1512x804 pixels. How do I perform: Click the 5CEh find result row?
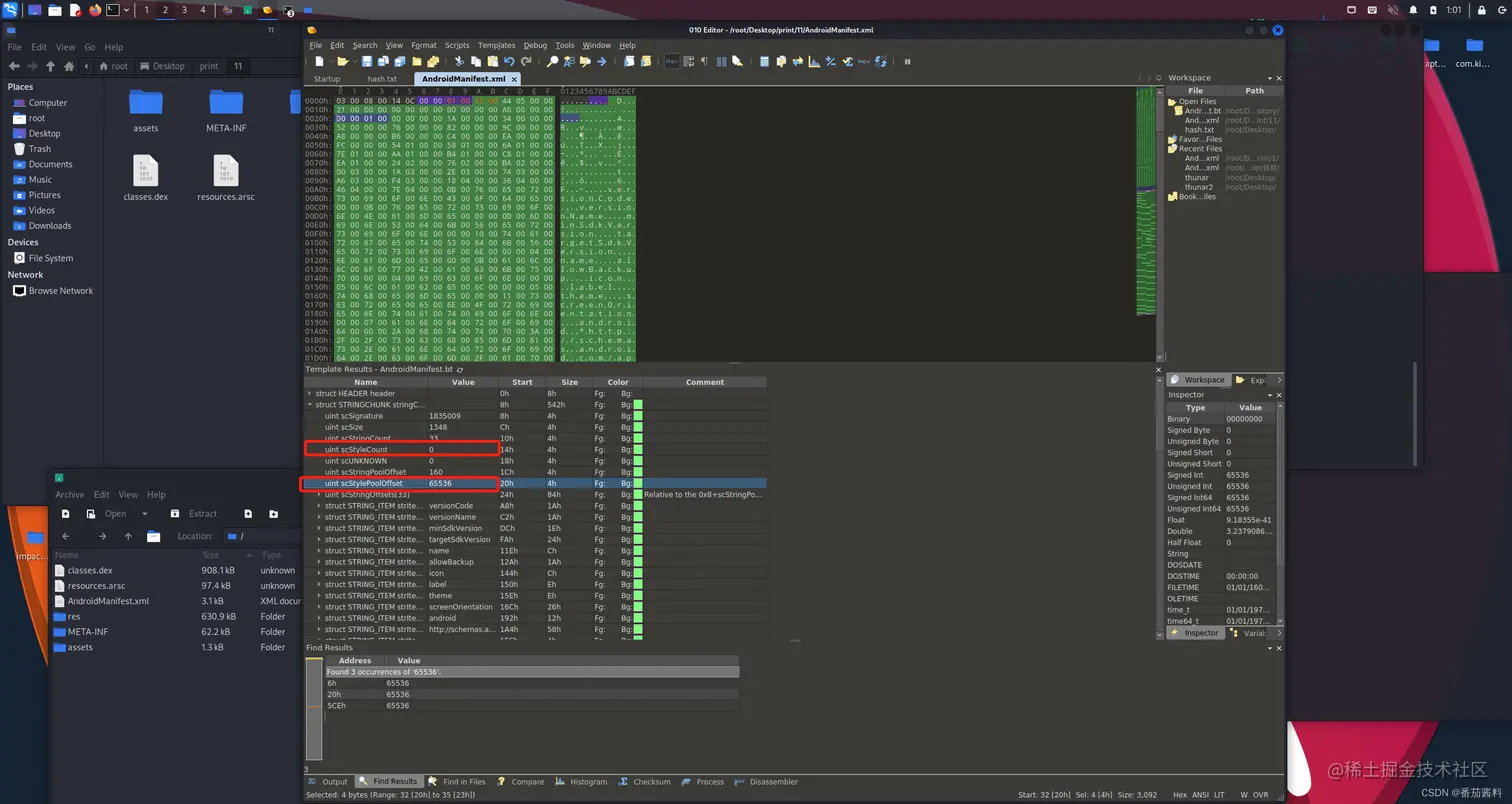coord(532,705)
